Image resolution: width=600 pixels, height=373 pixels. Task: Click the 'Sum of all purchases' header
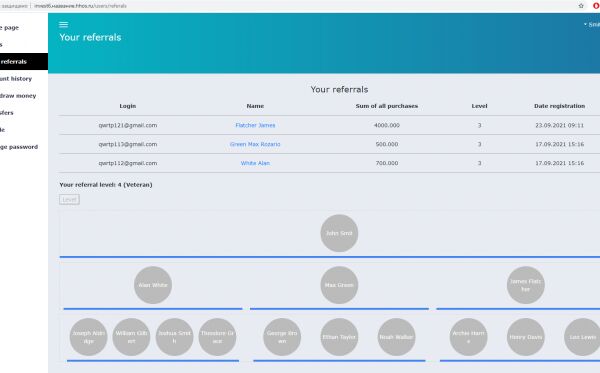click(386, 106)
